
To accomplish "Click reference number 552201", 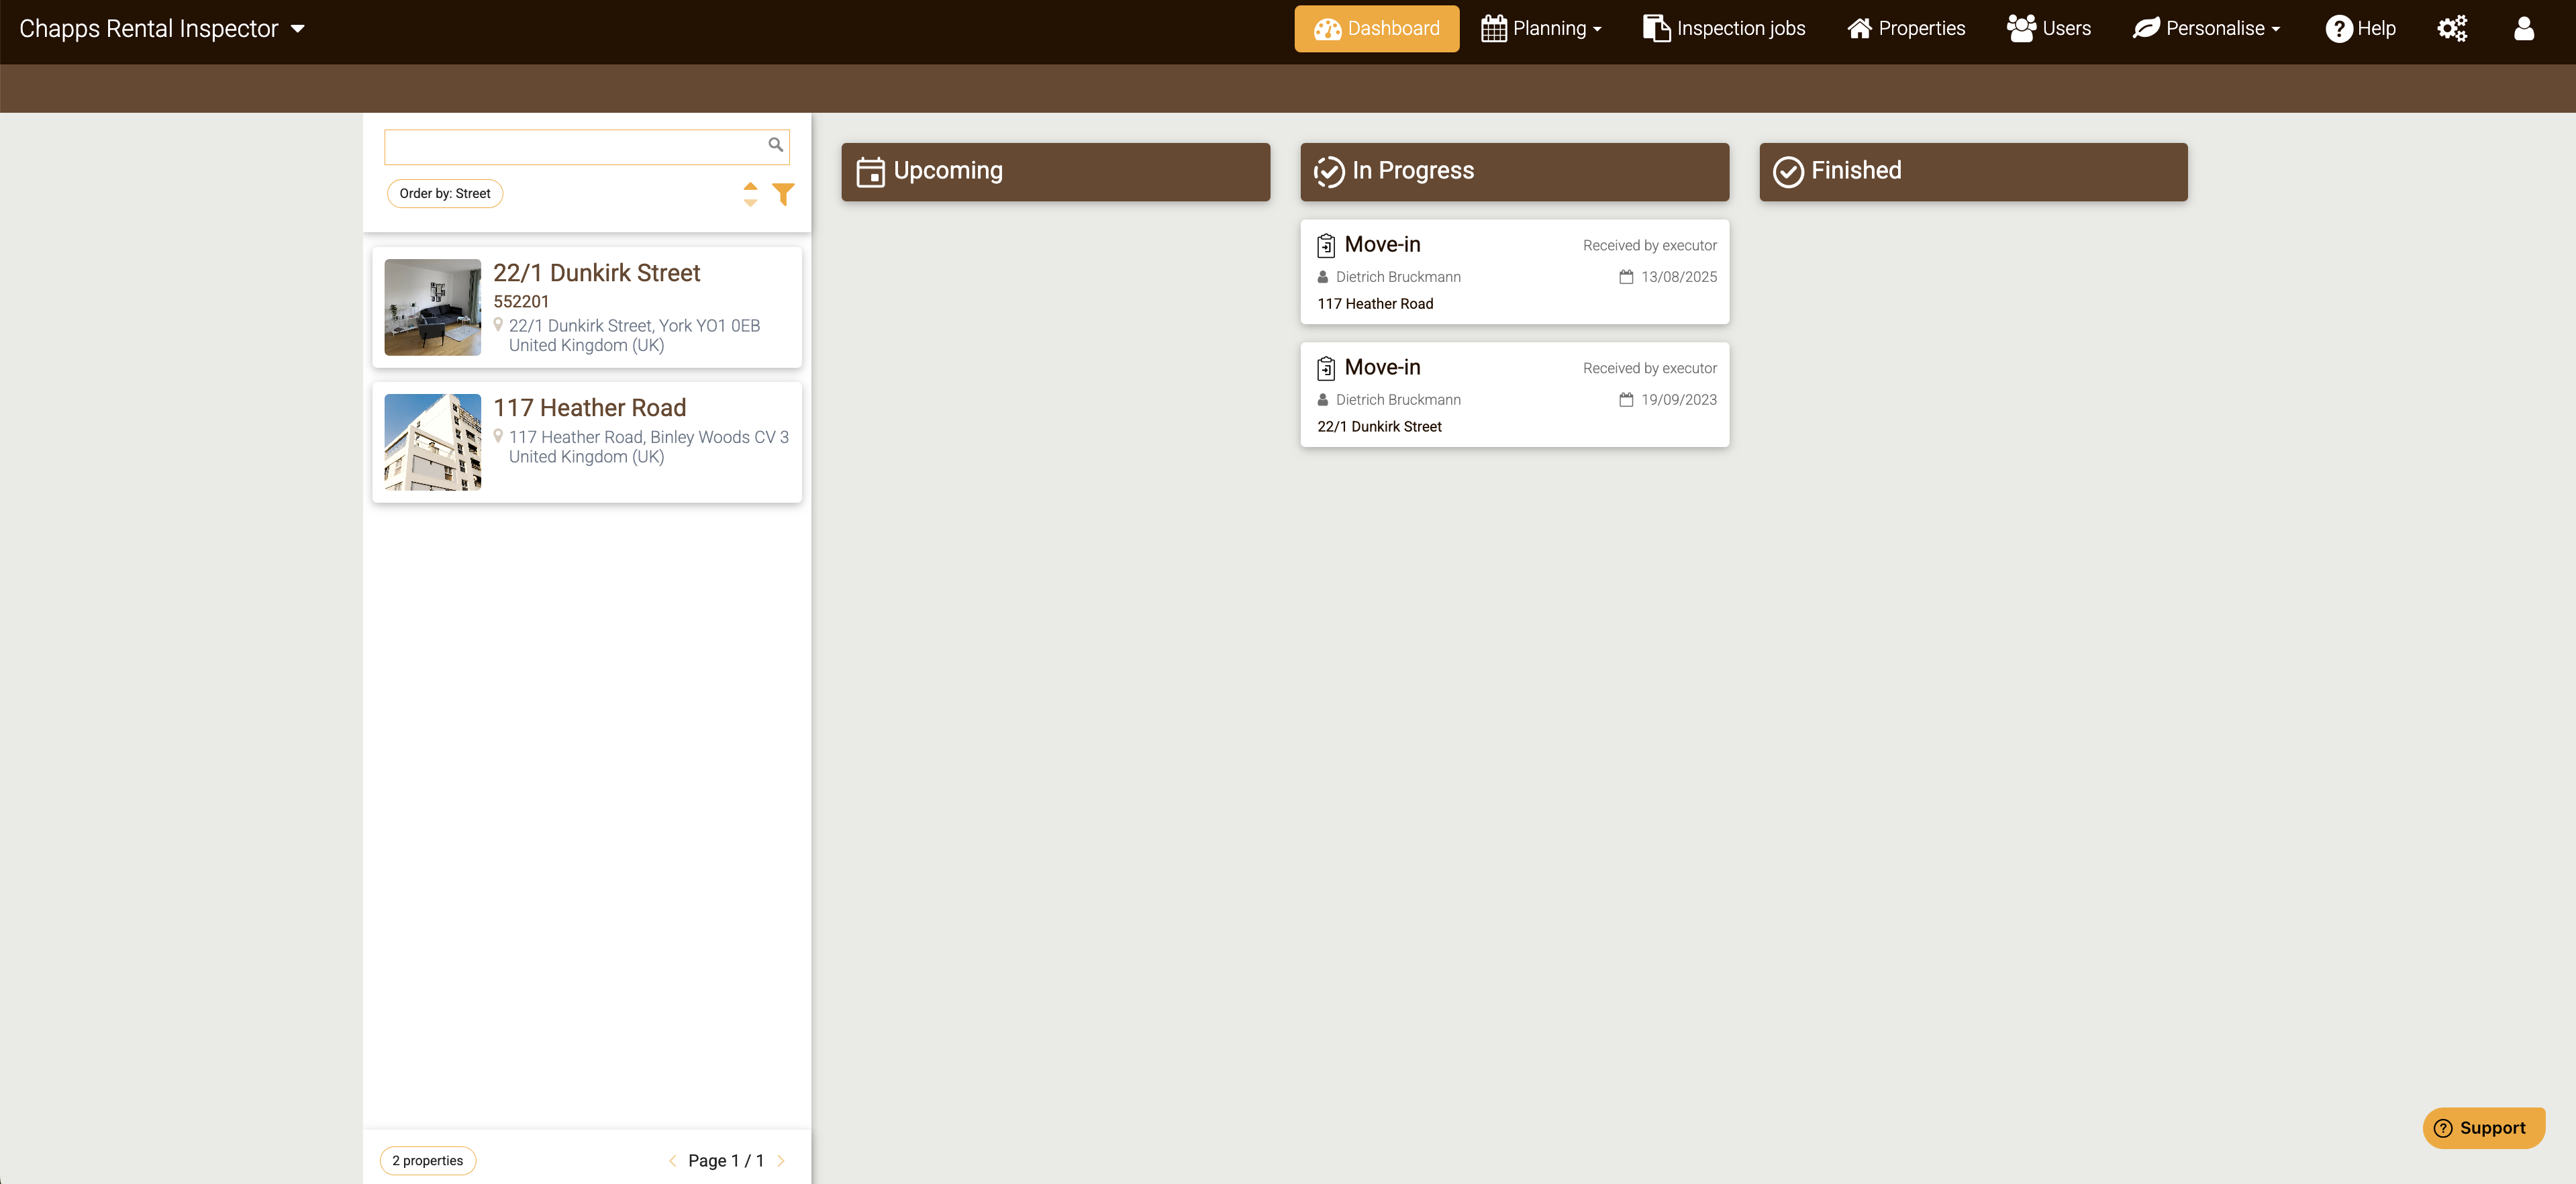I will 521,301.
